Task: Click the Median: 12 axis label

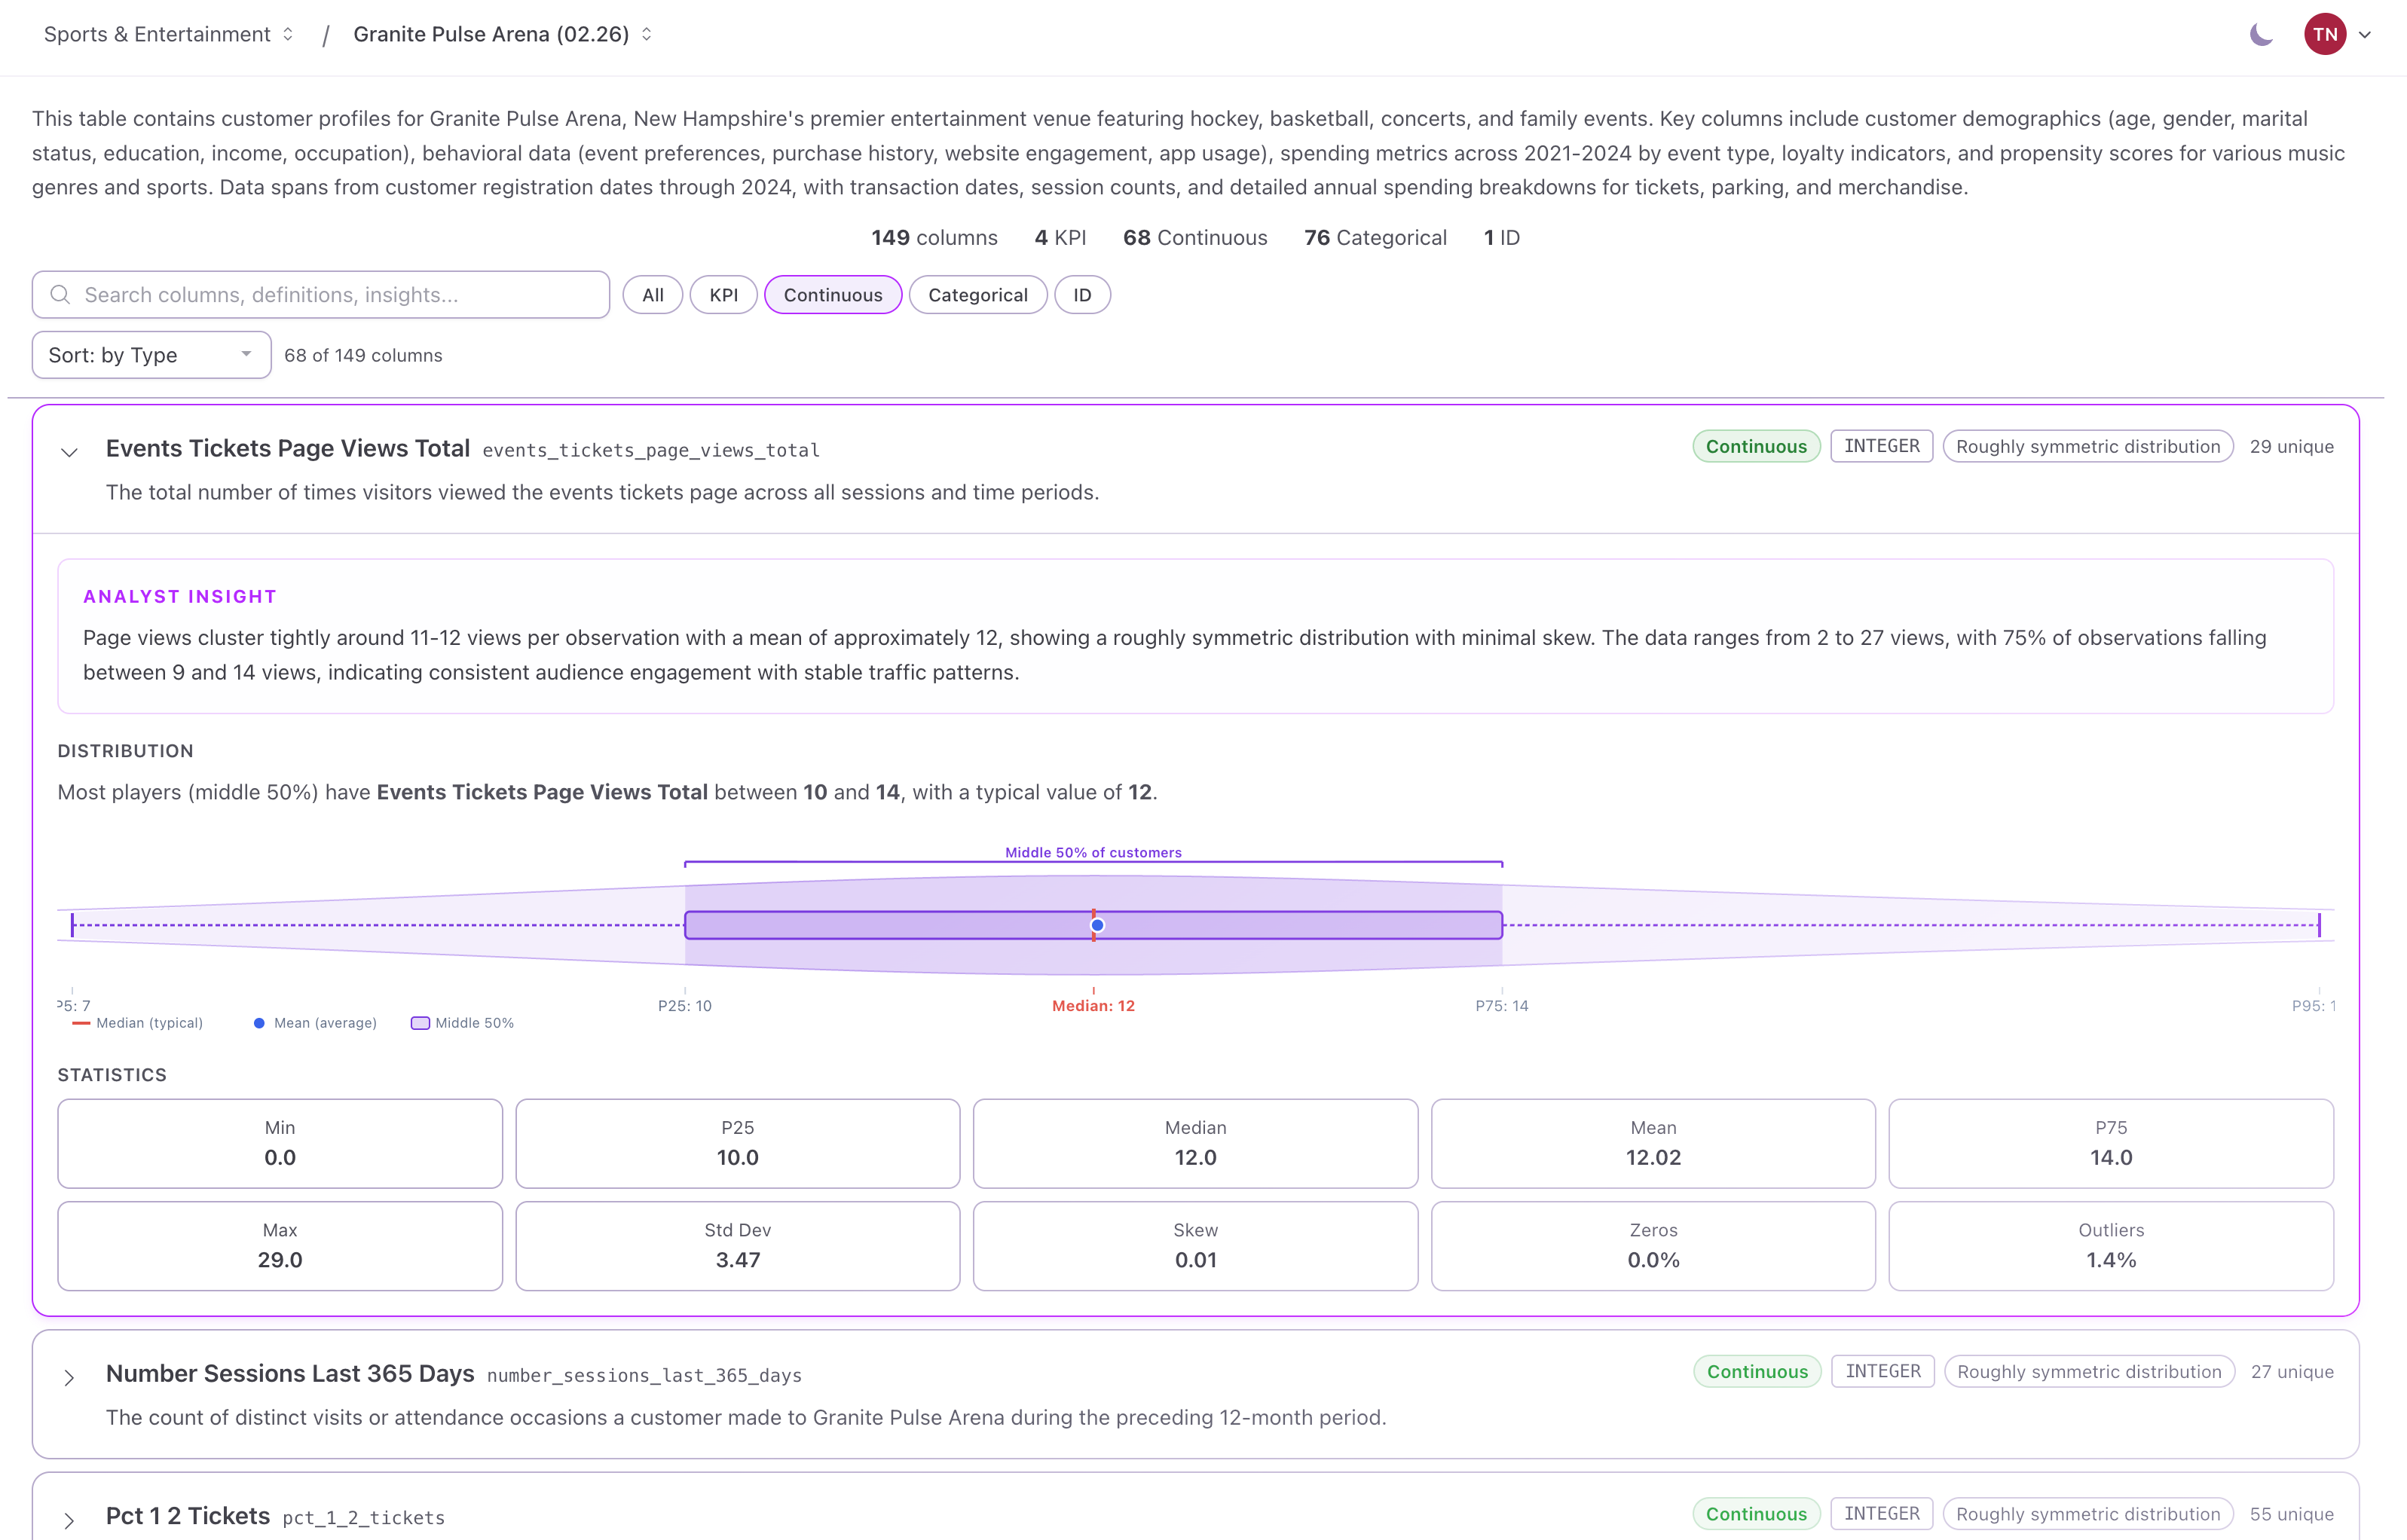Action: (x=1093, y=1006)
